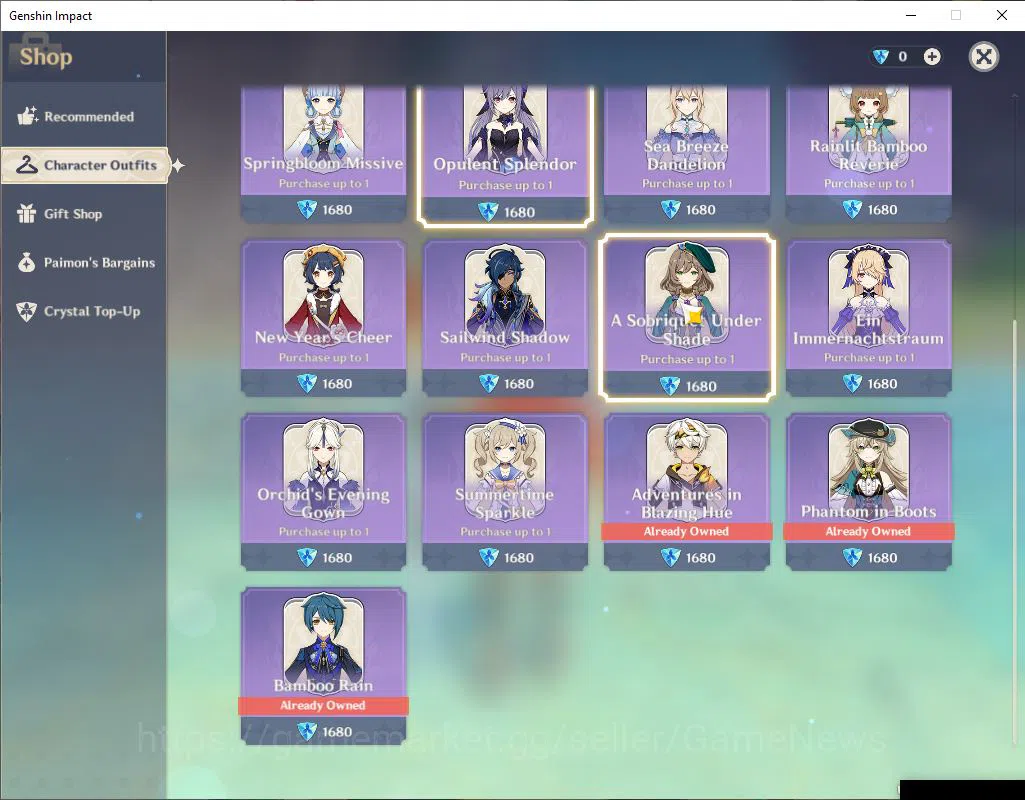Screen dimensions: 1025x800
Task: Click the crystal icon on Orchid's Evening Gown price
Action: point(307,558)
